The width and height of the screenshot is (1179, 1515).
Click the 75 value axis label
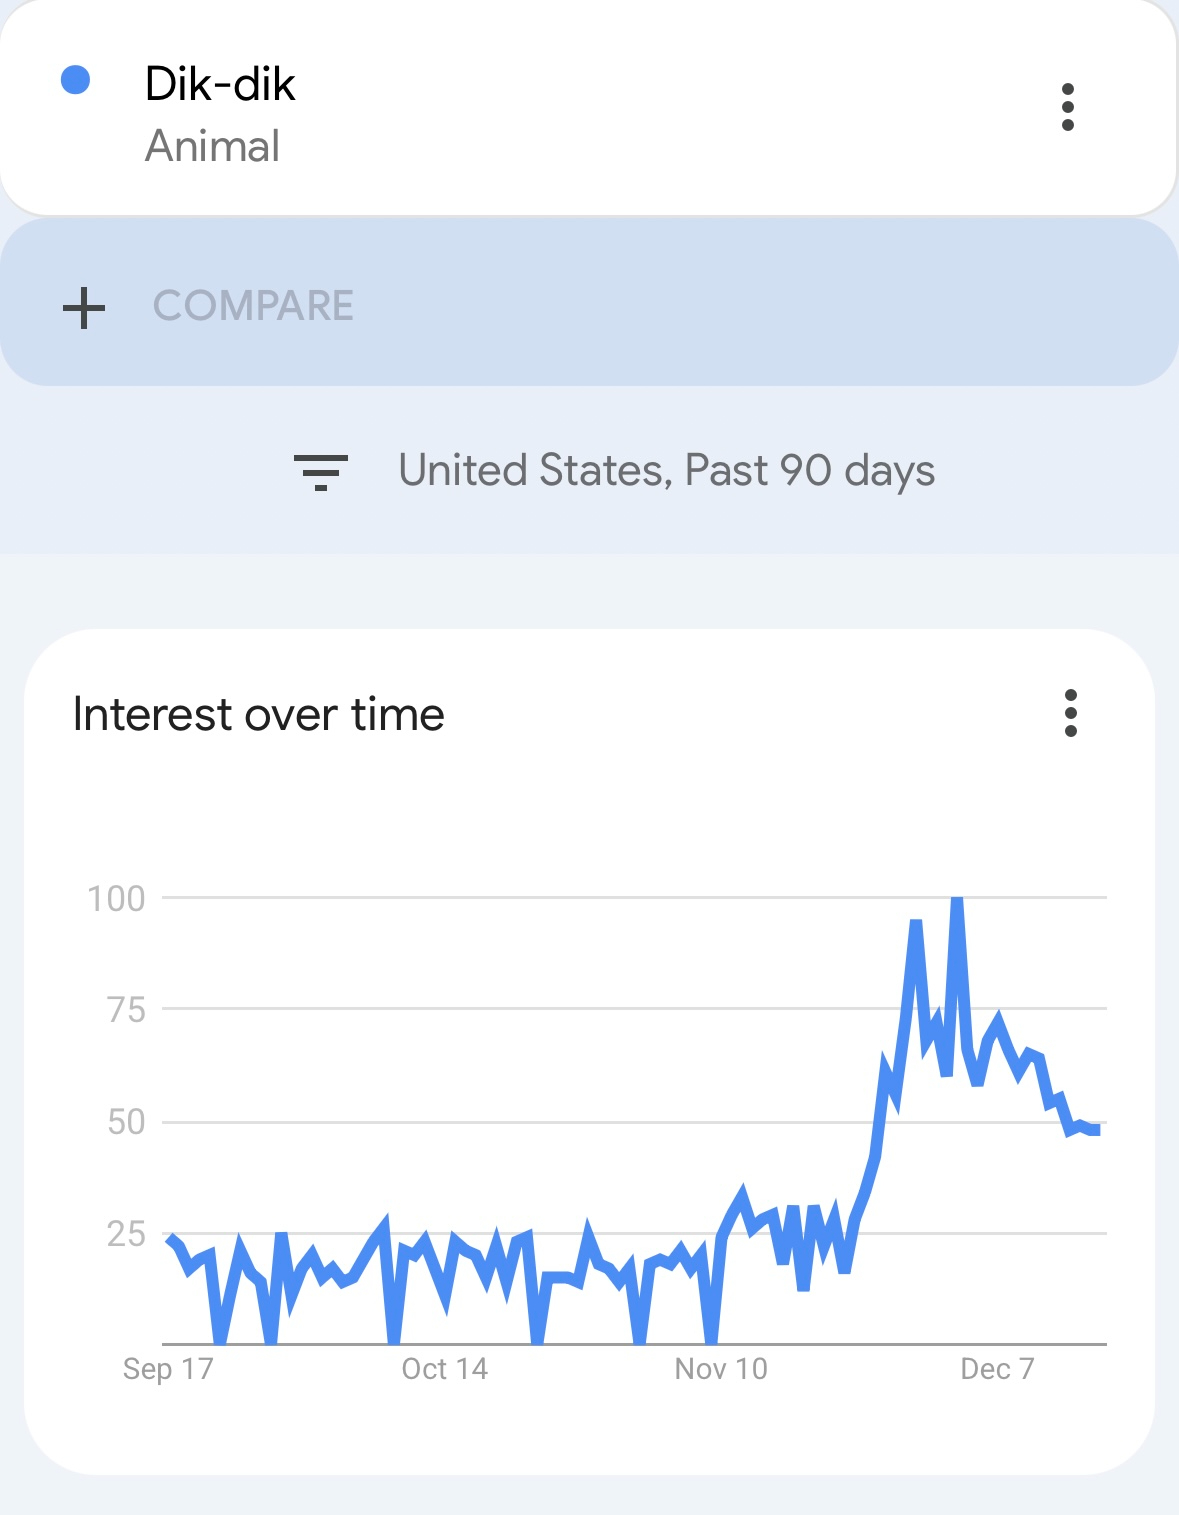point(126,1010)
